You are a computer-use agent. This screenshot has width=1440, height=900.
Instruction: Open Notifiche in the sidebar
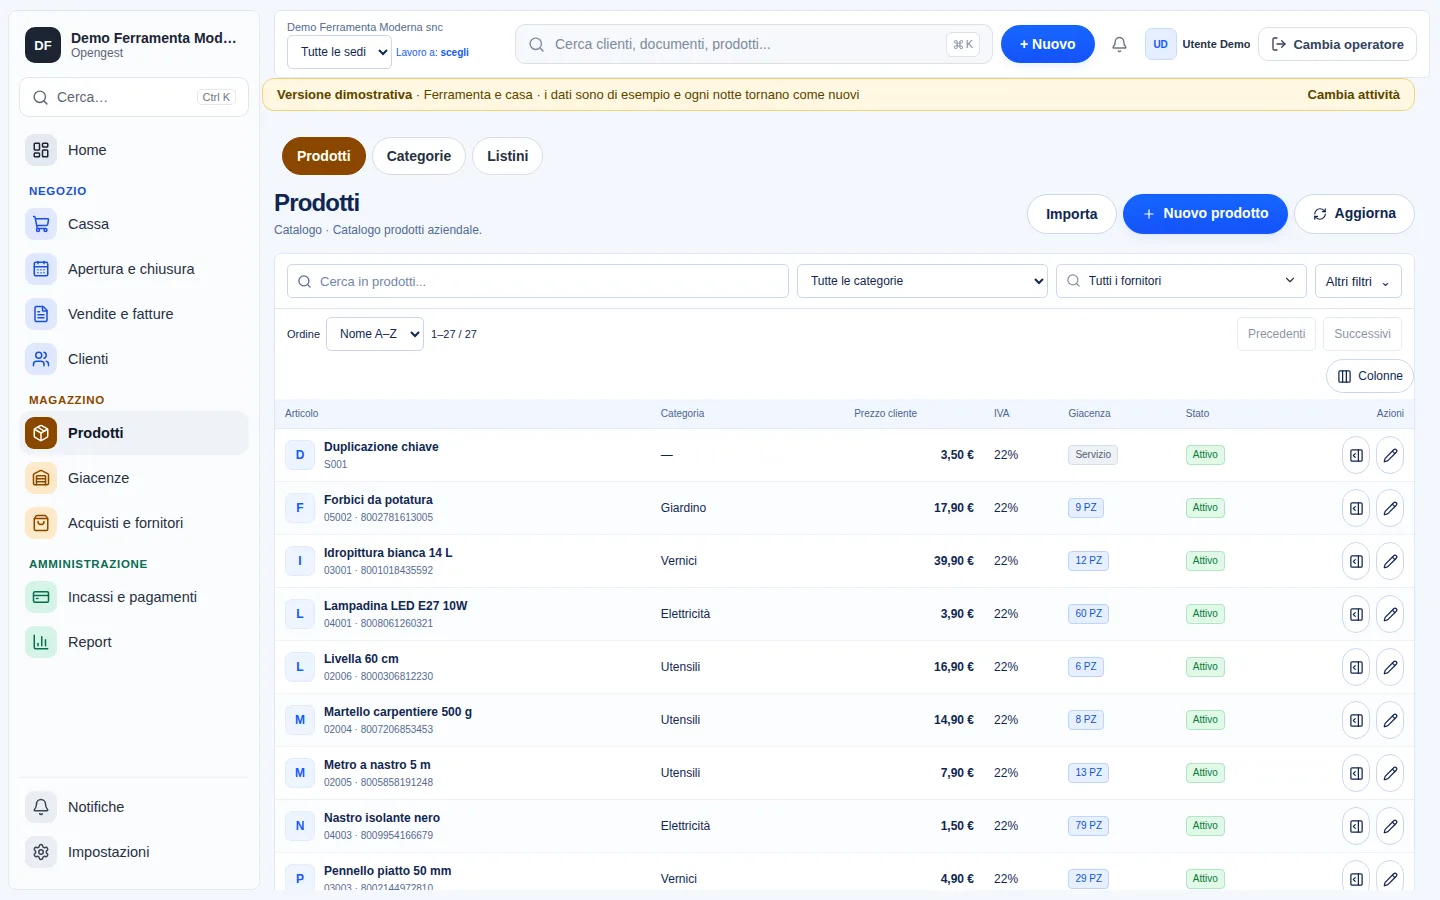click(x=134, y=807)
